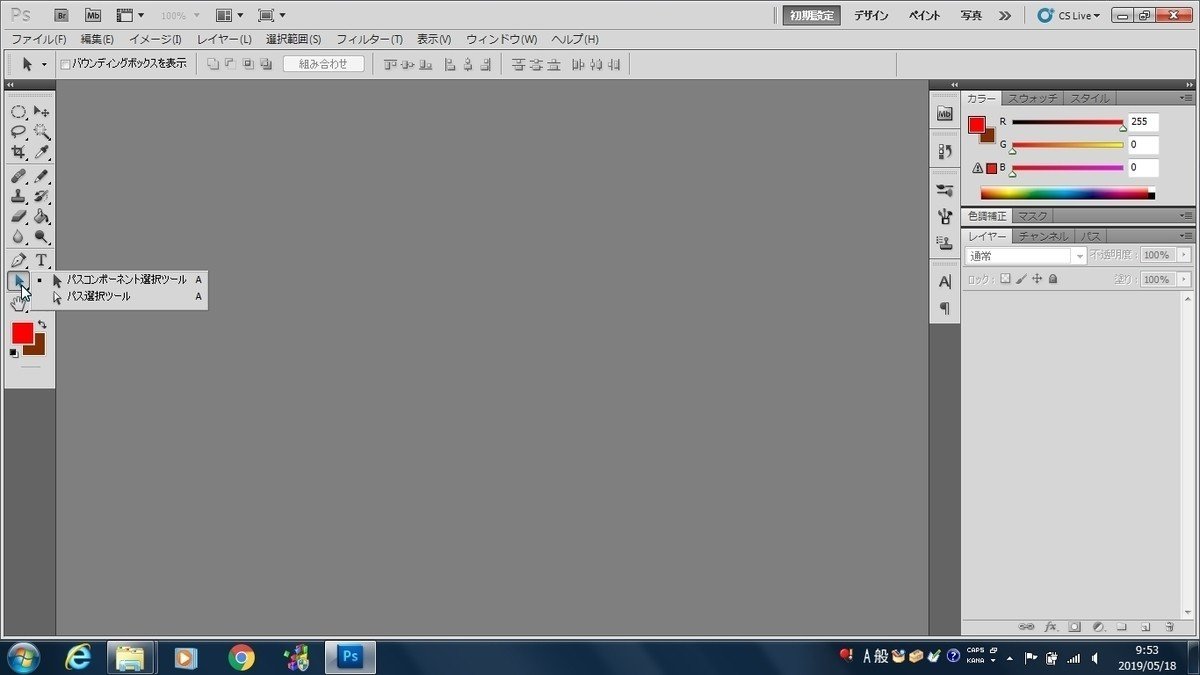Switch to 写真 workspace
The width and height of the screenshot is (1200, 675).
pyautogui.click(x=971, y=15)
